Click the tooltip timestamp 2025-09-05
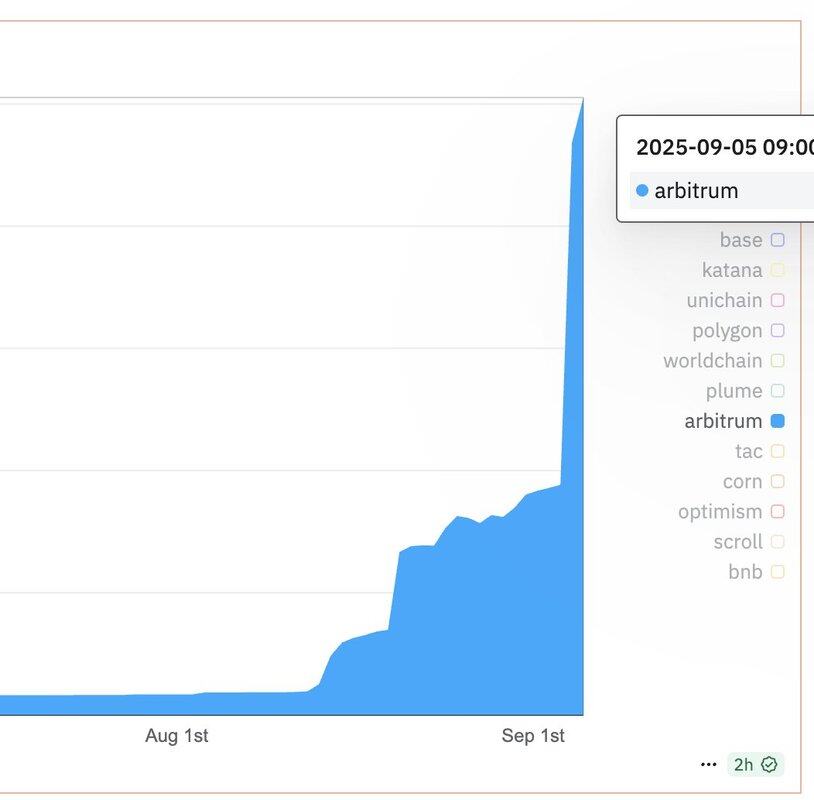814x800 pixels. pos(725,147)
